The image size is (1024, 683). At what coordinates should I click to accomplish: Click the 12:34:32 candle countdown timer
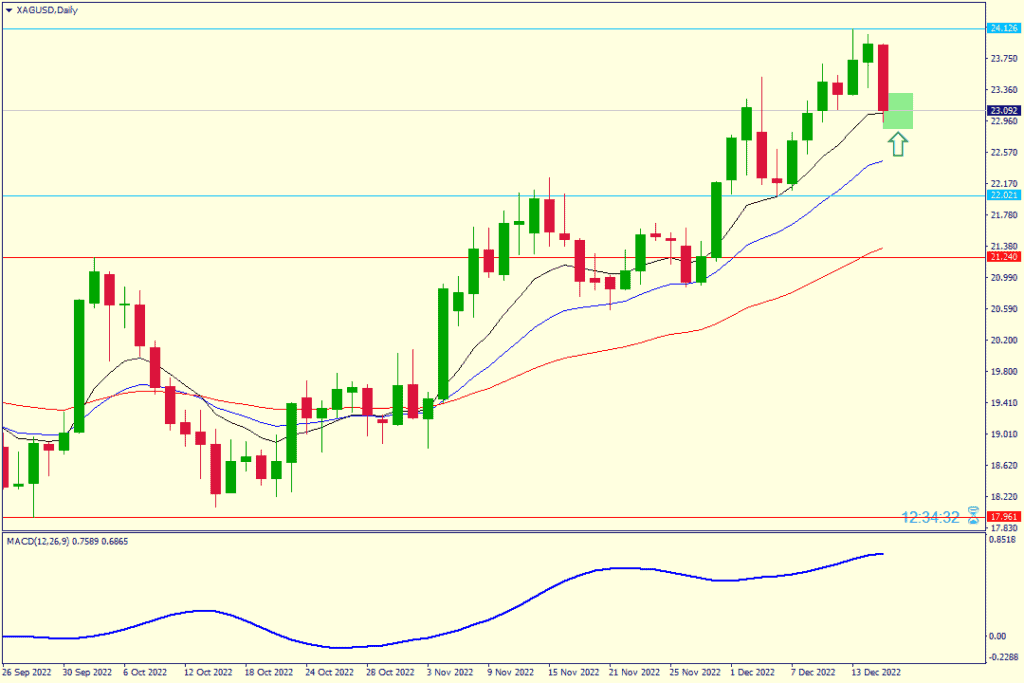[x=930, y=517]
